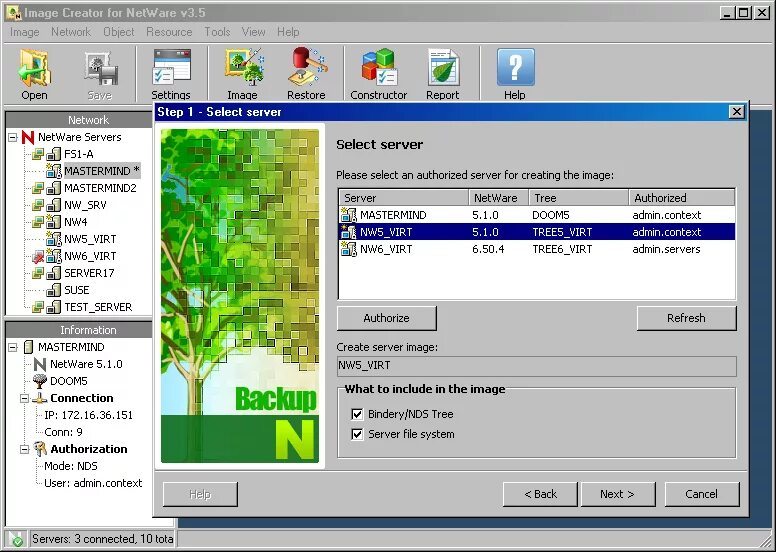Click admin.servers cell in server list
Viewport: 776px width, 552px height.
pyautogui.click(x=666, y=249)
